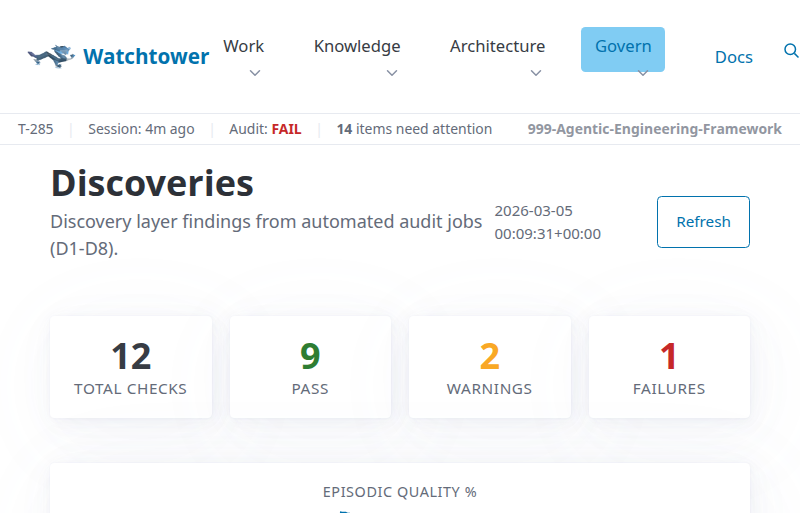Click the 2026-03-05 timestamp text

pyautogui.click(x=547, y=223)
